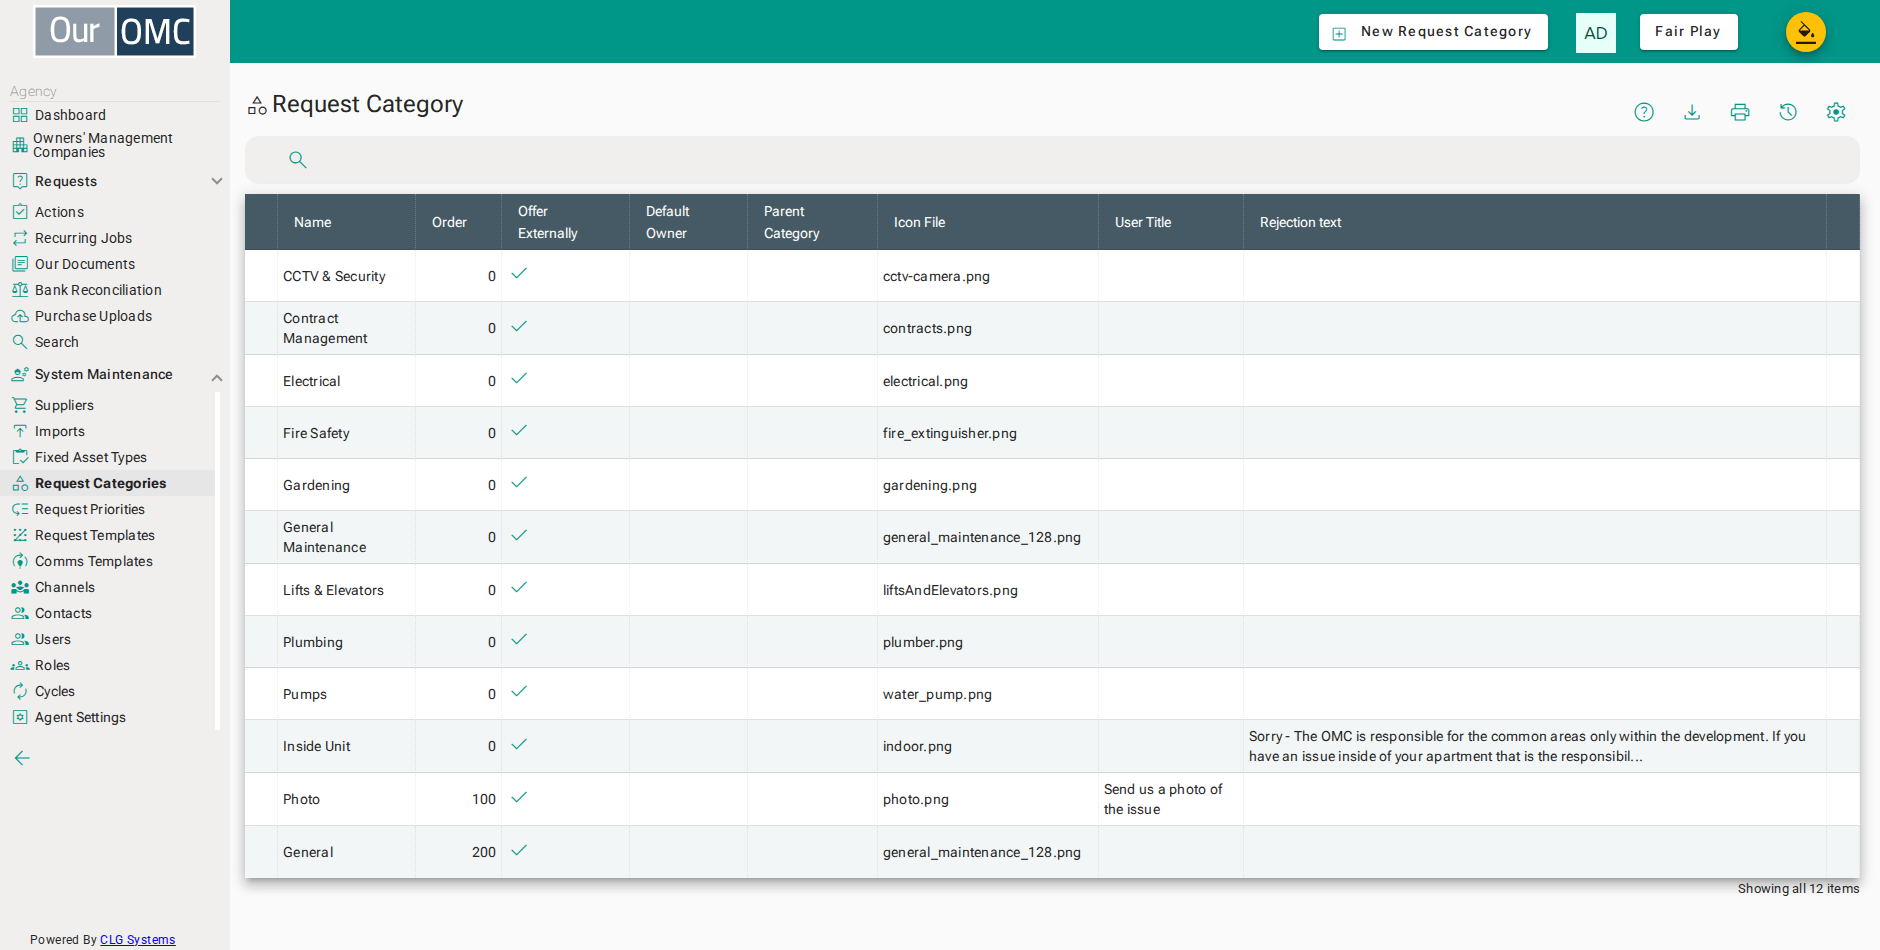Open the help icon in page header
Image resolution: width=1880 pixels, height=950 pixels.
tap(1644, 112)
